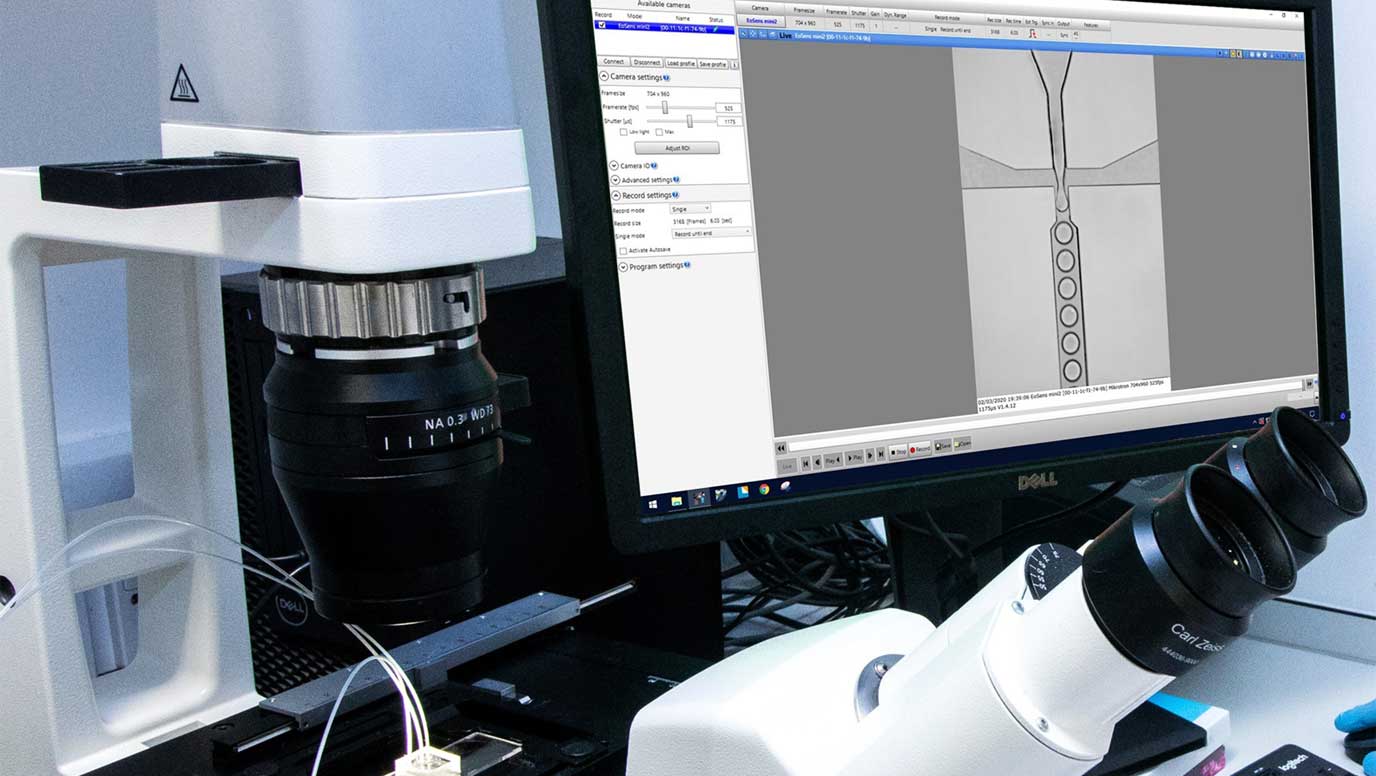Click the Framerate value field
Image resolution: width=1376 pixels, height=776 pixels.
pyautogui.click(x=729, y=108)
